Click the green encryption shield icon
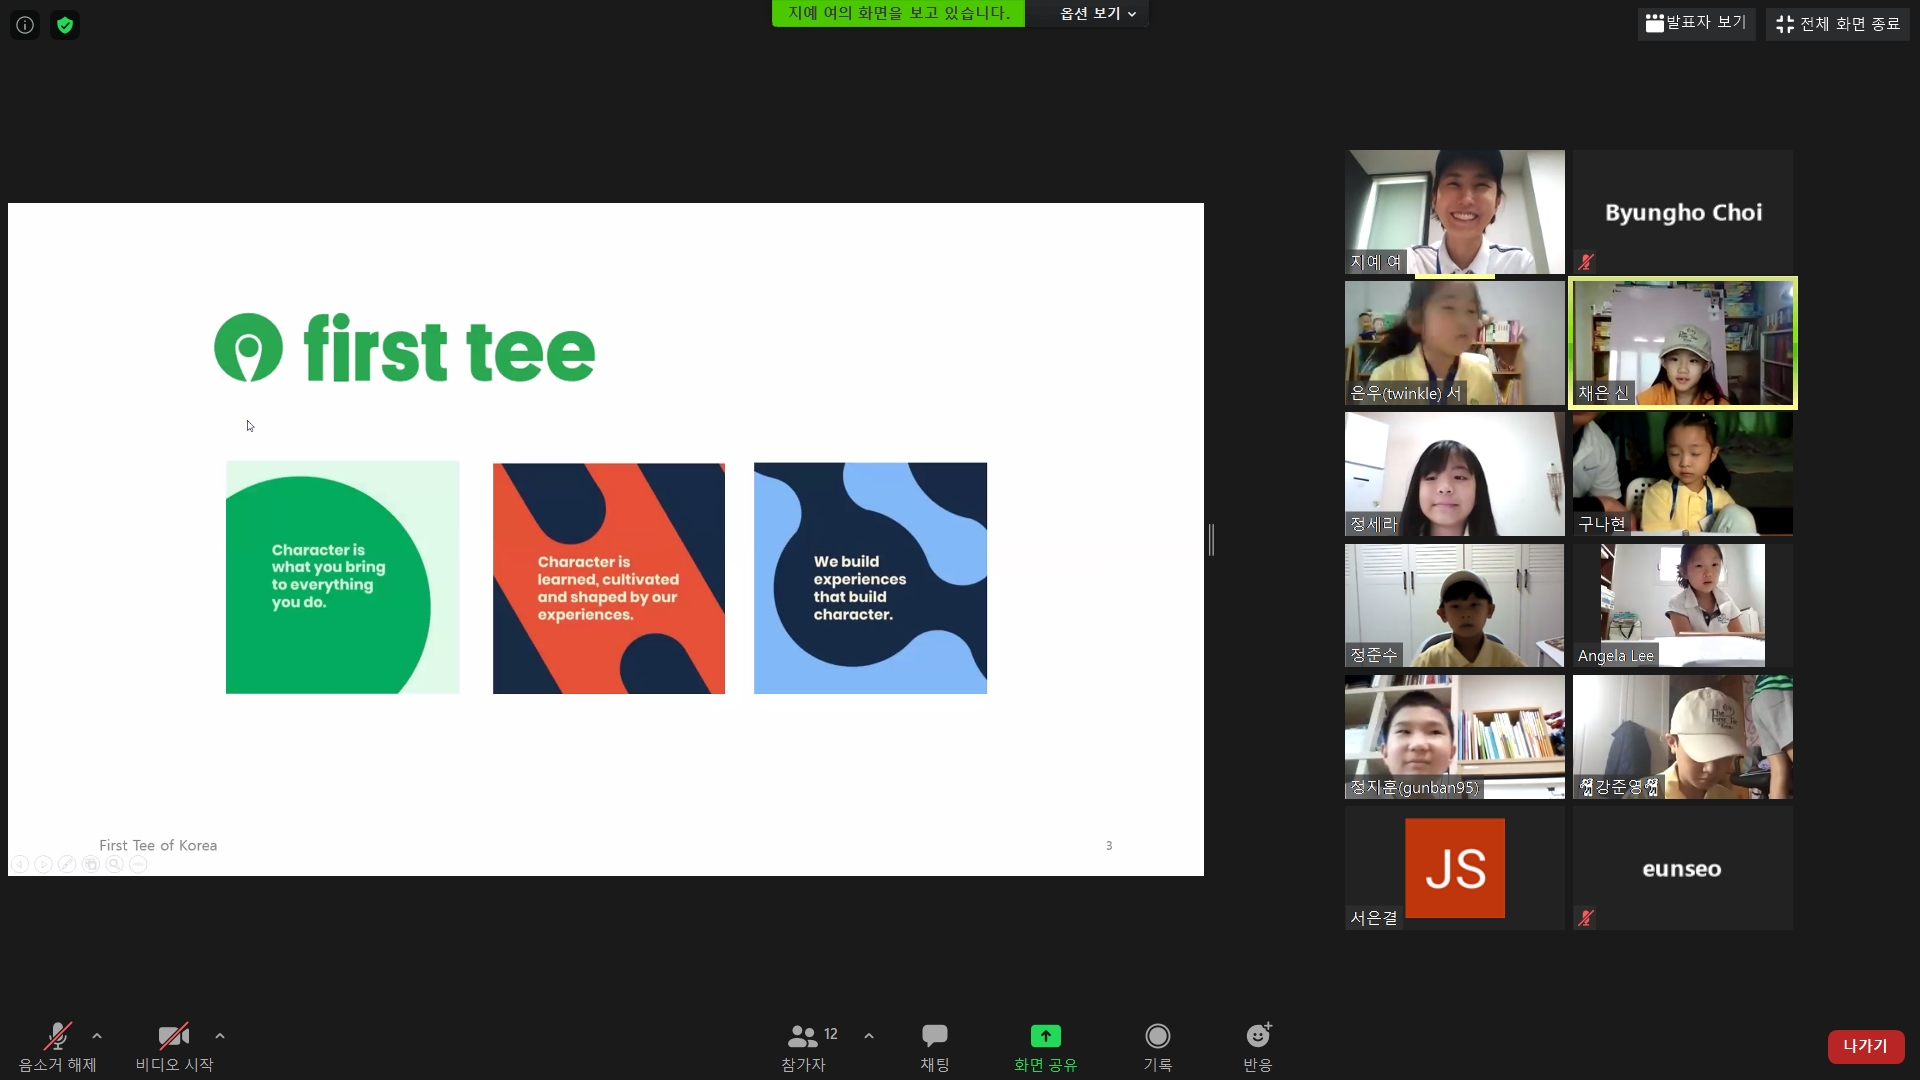This screenshot has height=1080, width=1920. coord(65,25)
